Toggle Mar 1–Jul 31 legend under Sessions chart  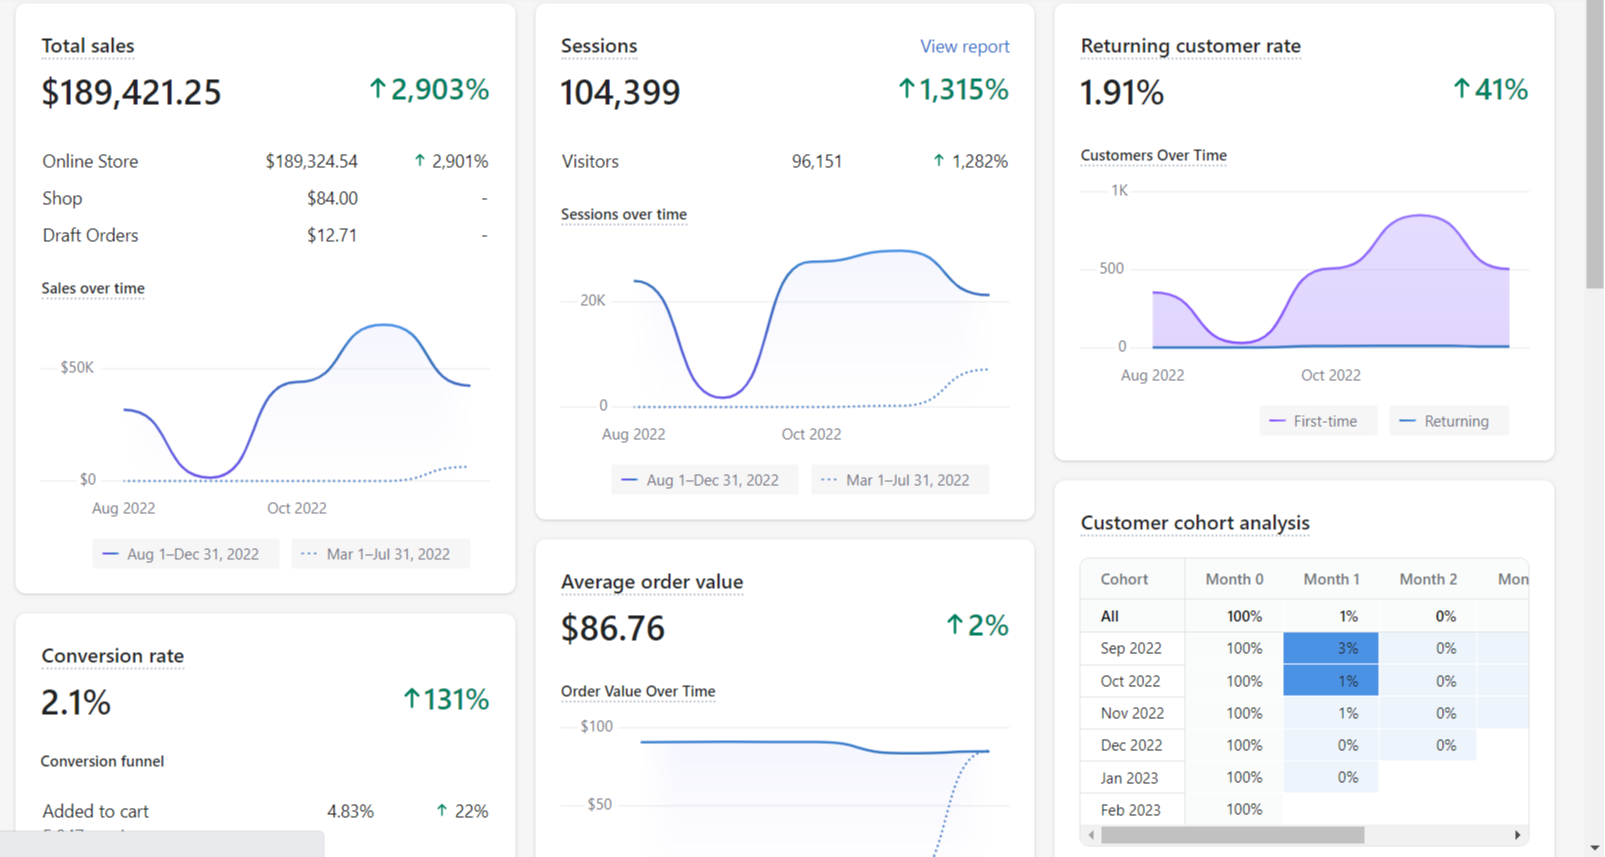coord(899,480)
